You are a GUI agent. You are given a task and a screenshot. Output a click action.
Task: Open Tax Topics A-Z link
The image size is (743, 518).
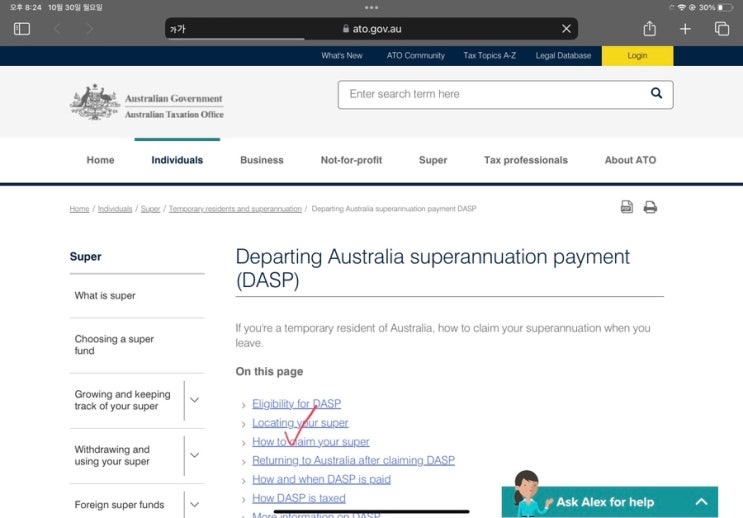click(x=489, y=55)
